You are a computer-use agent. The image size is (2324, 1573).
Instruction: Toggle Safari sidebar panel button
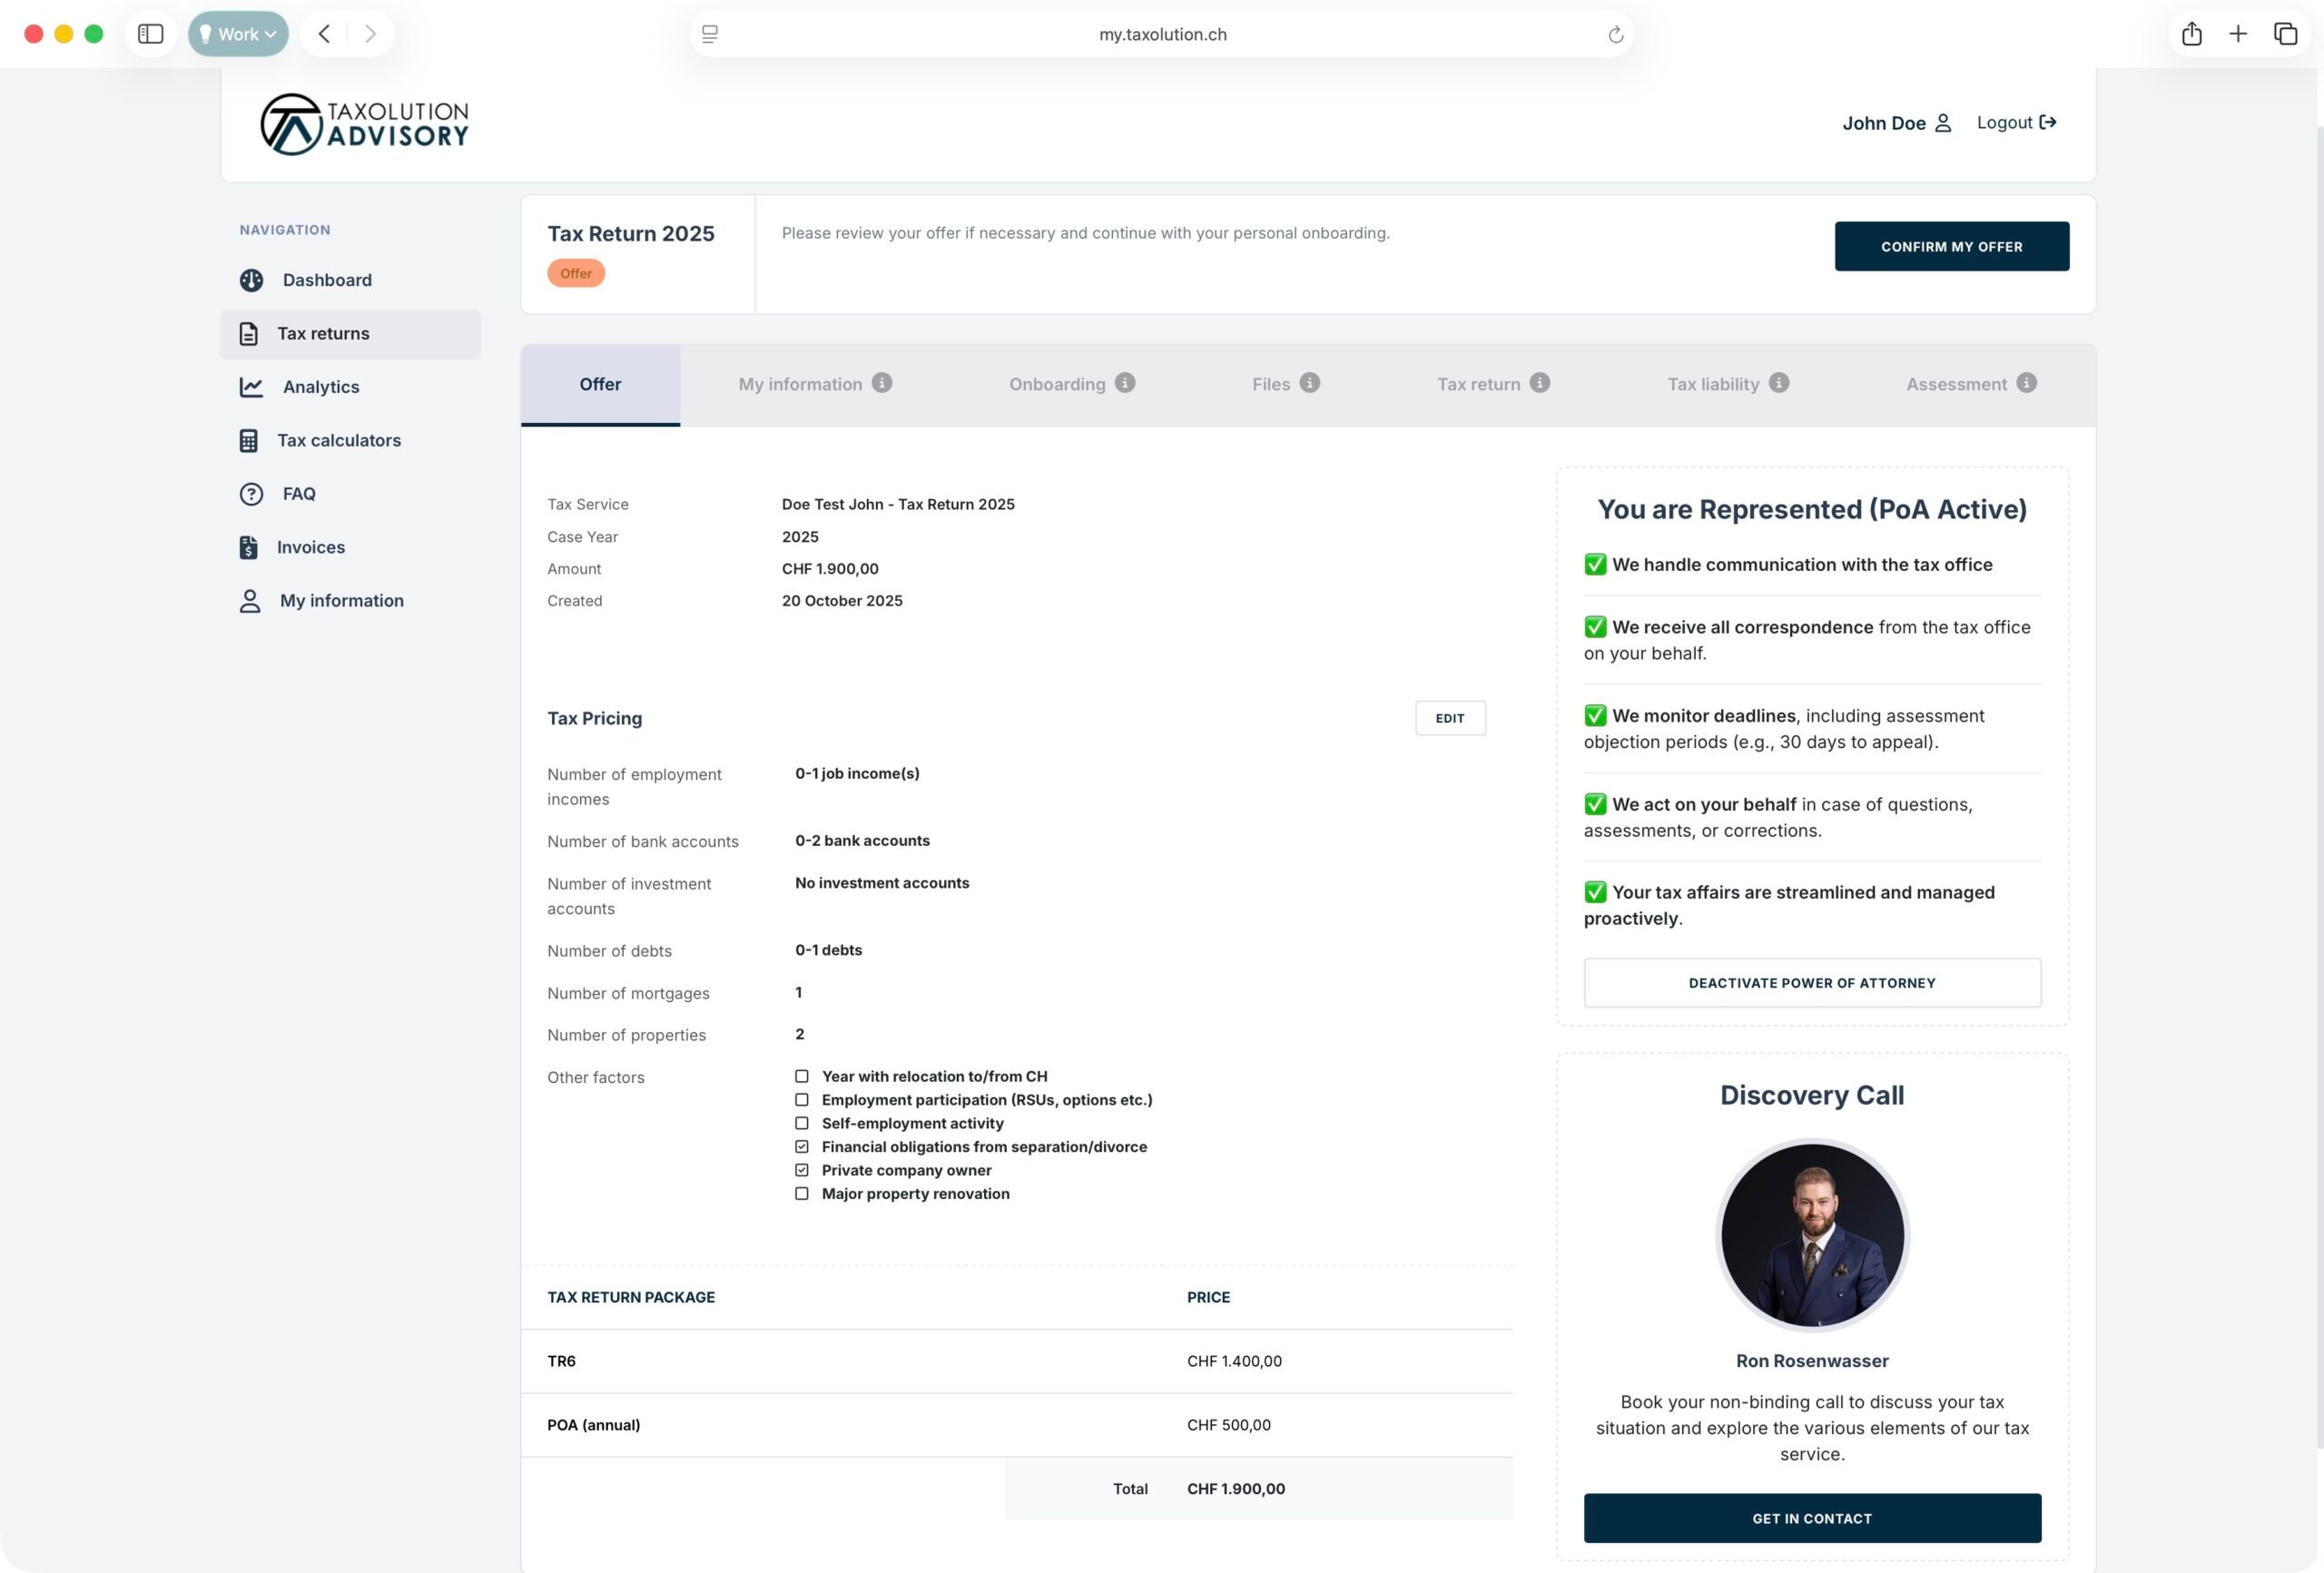tap(150, 34)
